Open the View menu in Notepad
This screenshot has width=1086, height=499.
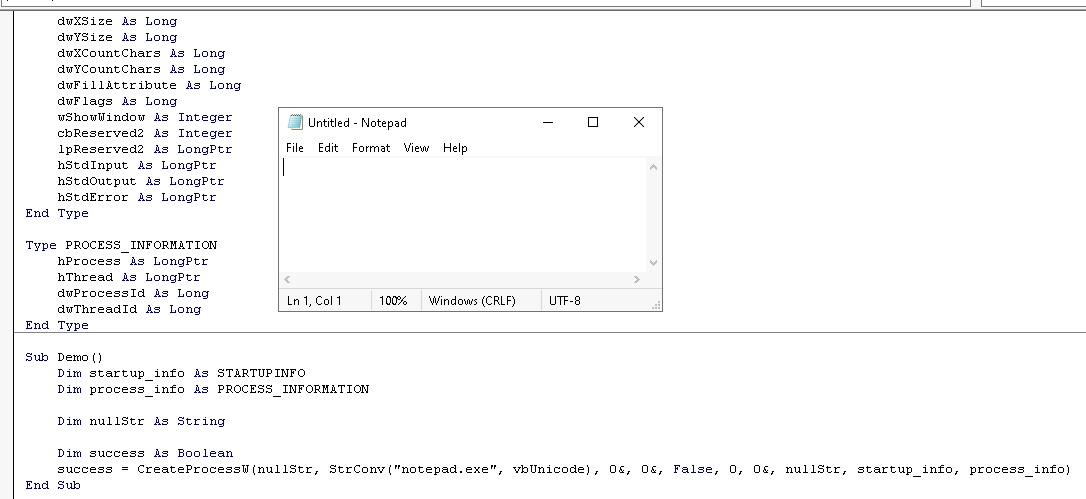(416, 148)
